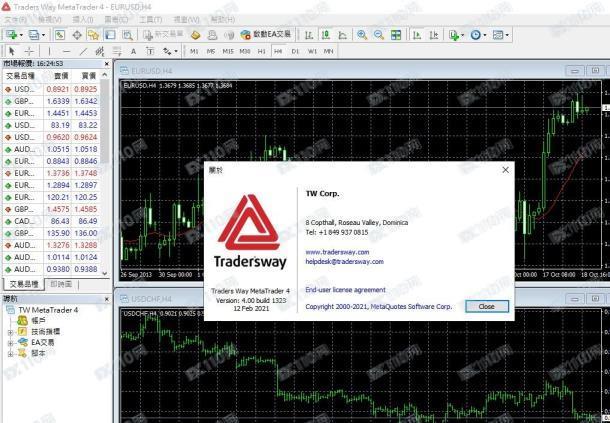This screenshot has width=610, height=423.
Task: Switch chart to bar chart icon
Action: [309, 35]
